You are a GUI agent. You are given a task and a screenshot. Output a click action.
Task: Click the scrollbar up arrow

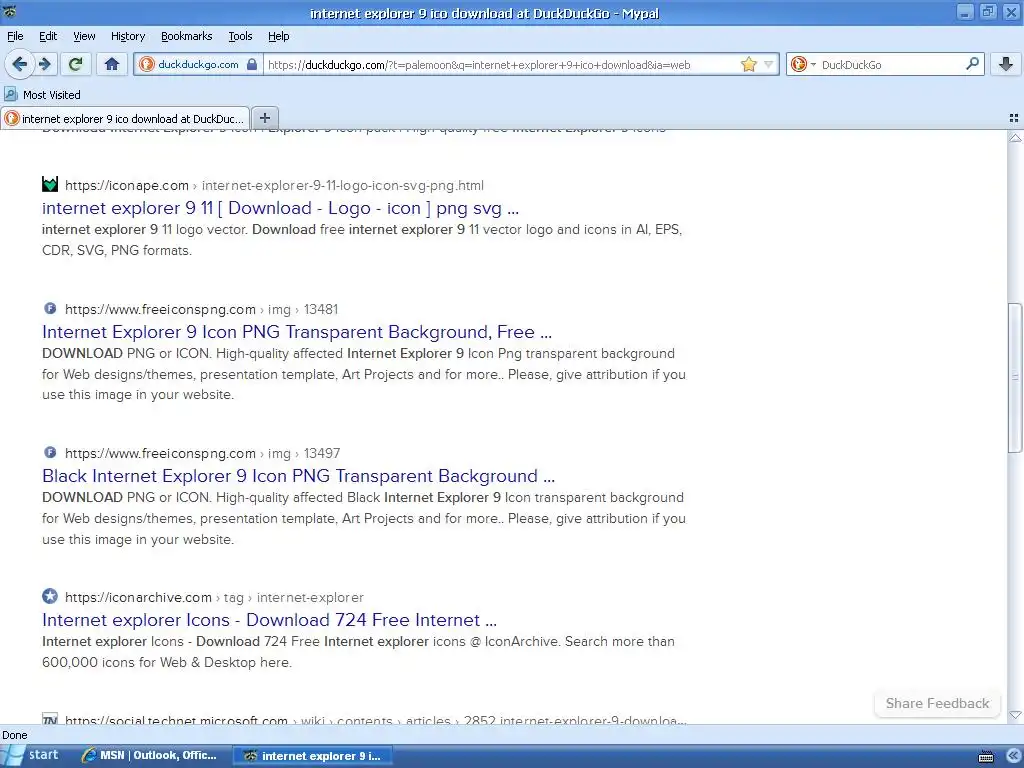point(1015,138)
